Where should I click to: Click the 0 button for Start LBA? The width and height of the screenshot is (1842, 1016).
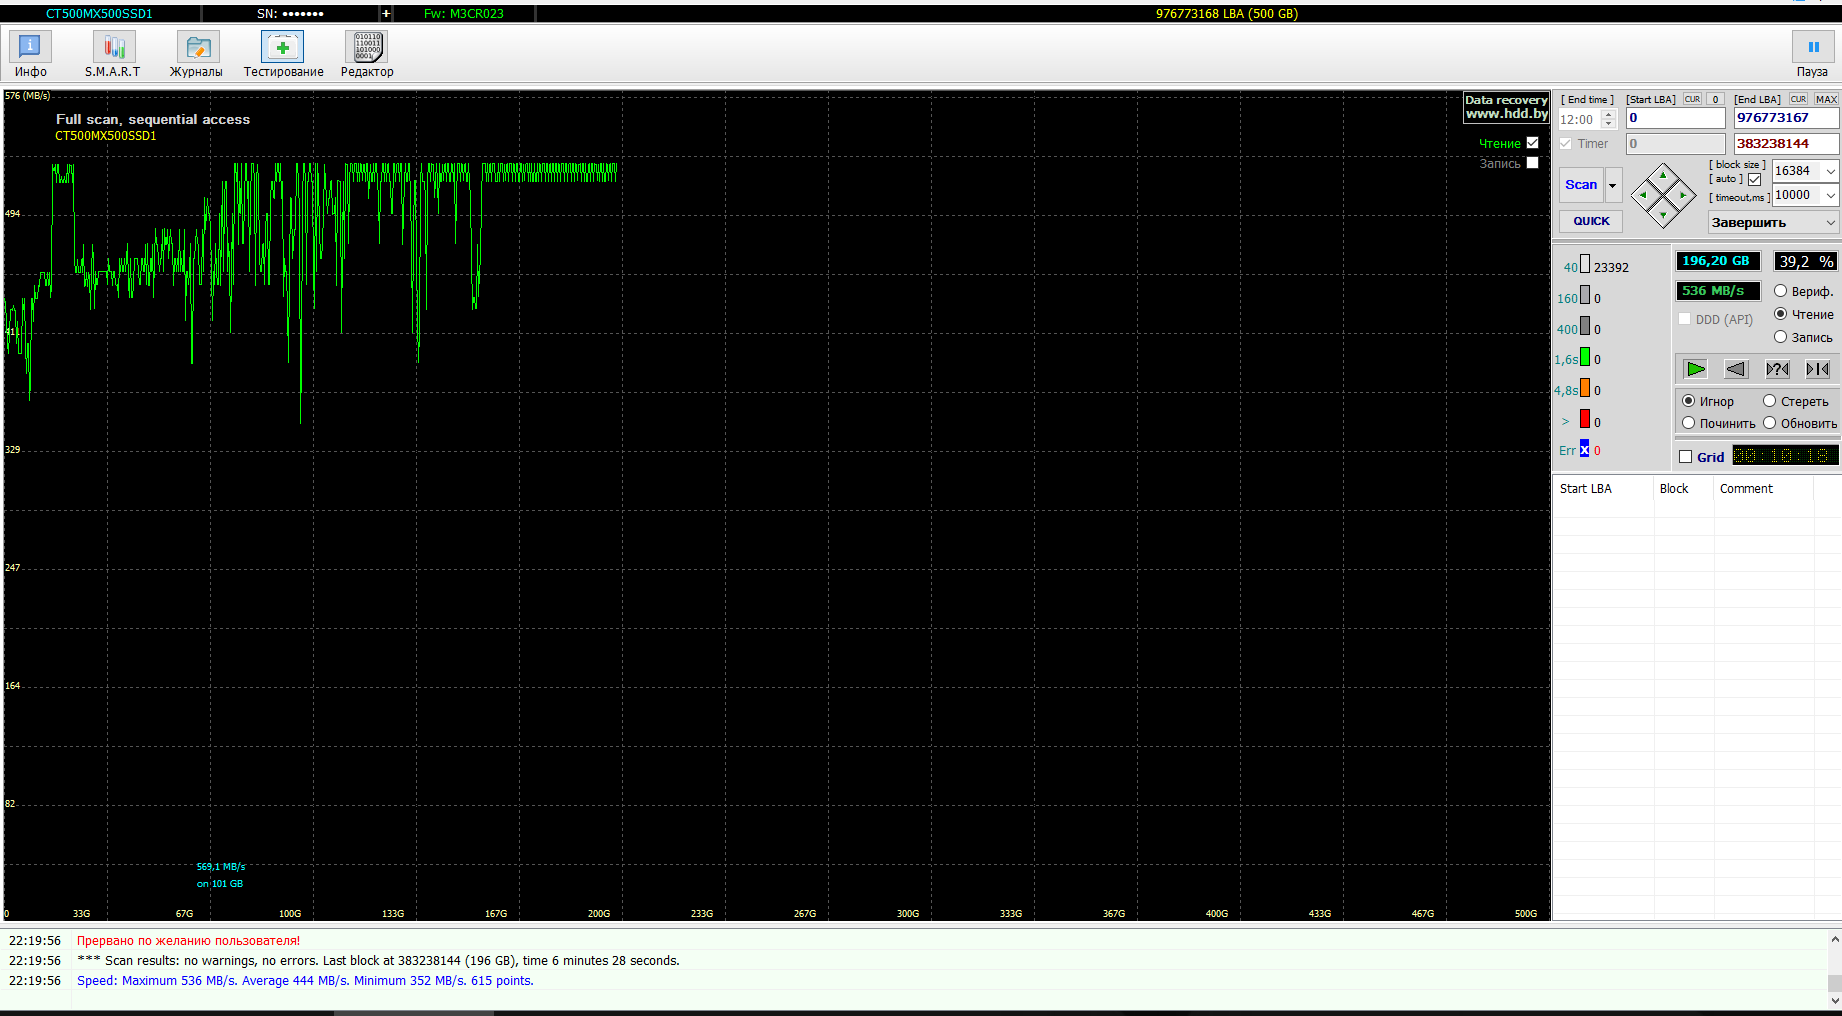(x=1715, y=99)
